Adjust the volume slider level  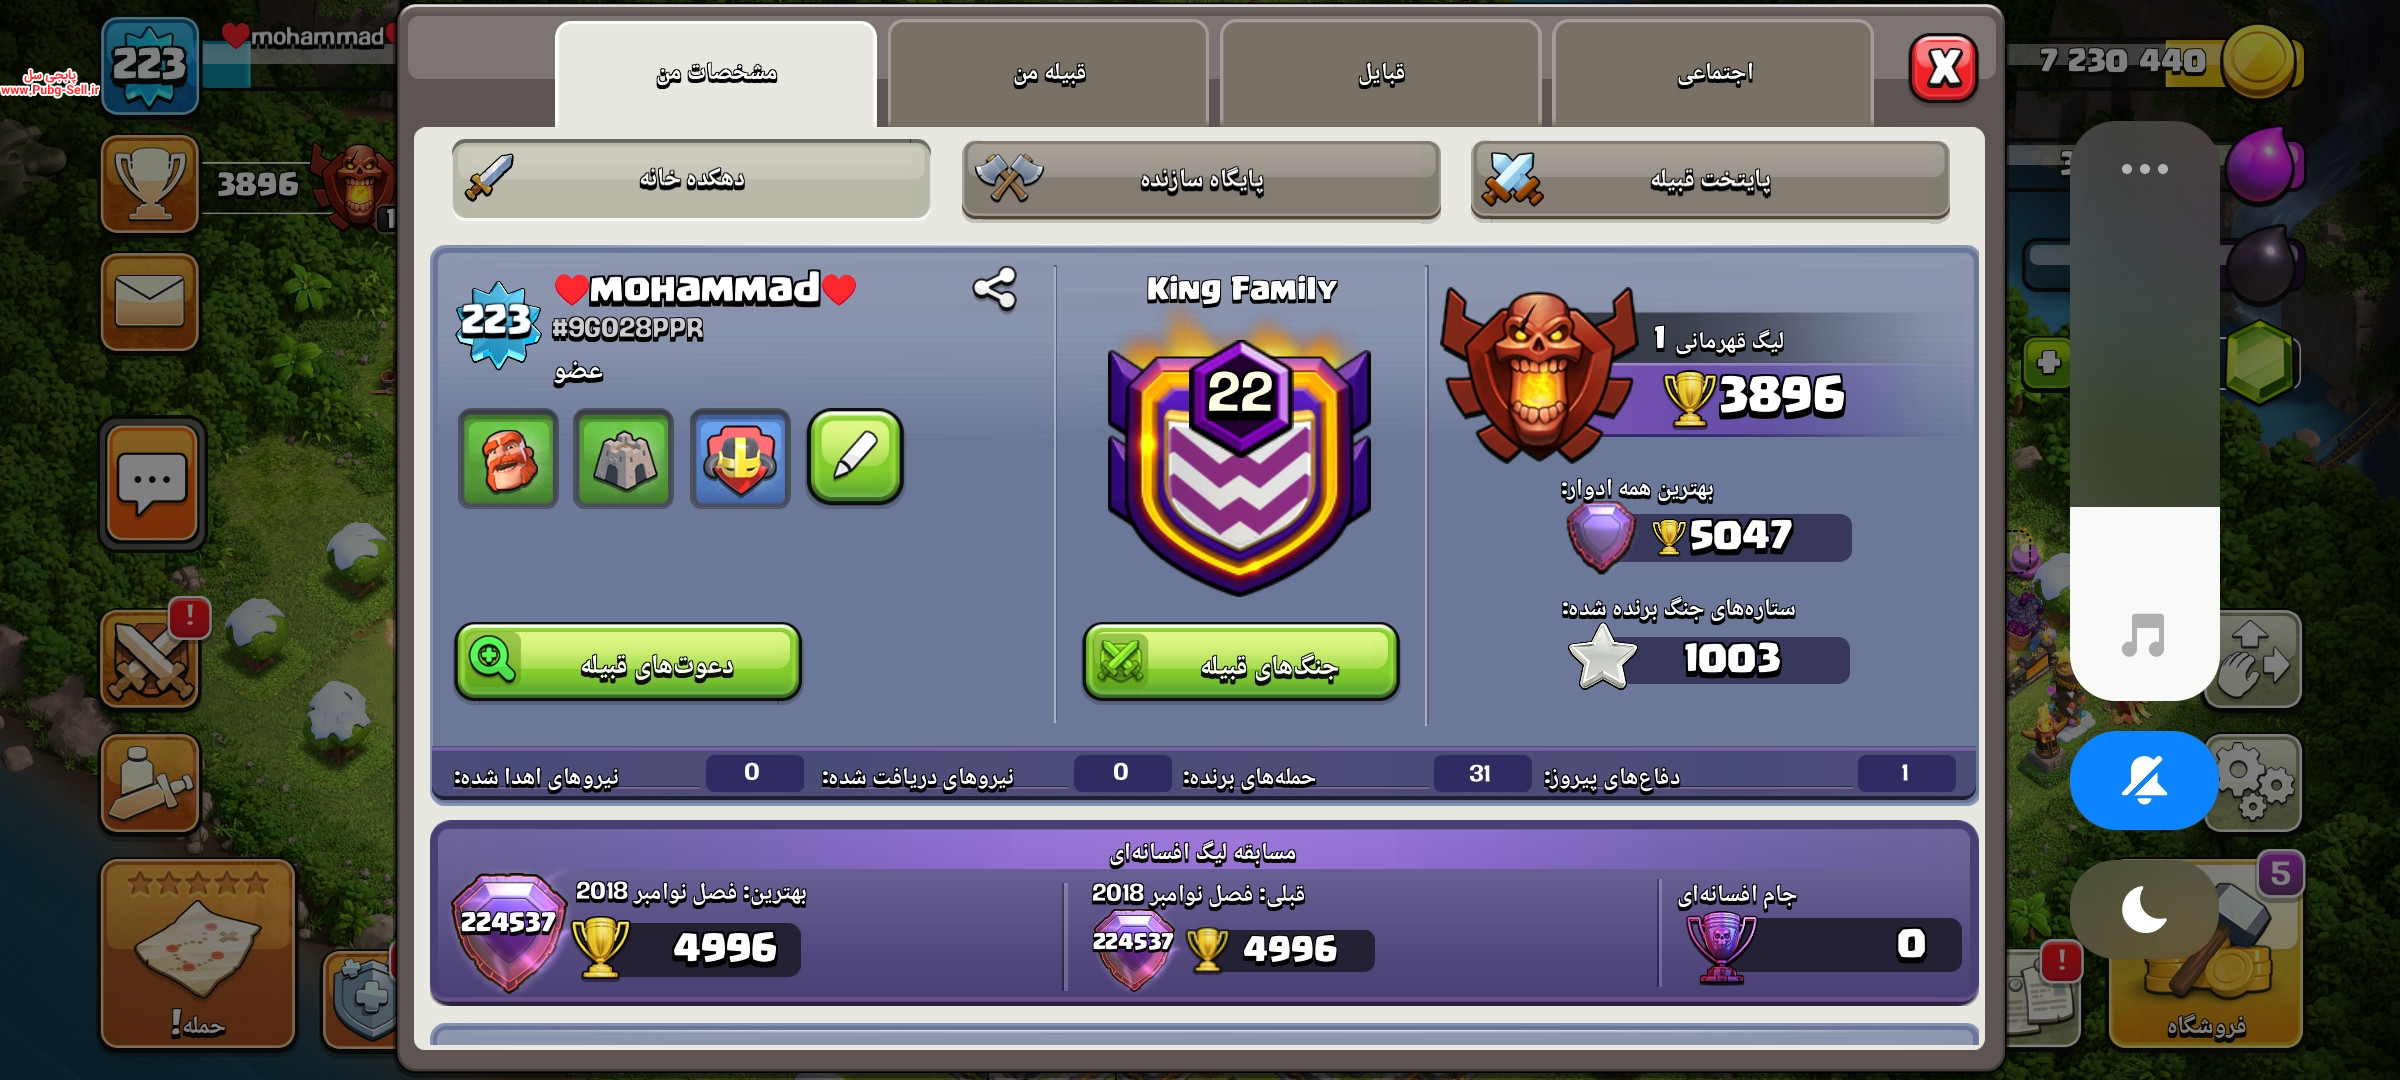(x=2145, y=411)
